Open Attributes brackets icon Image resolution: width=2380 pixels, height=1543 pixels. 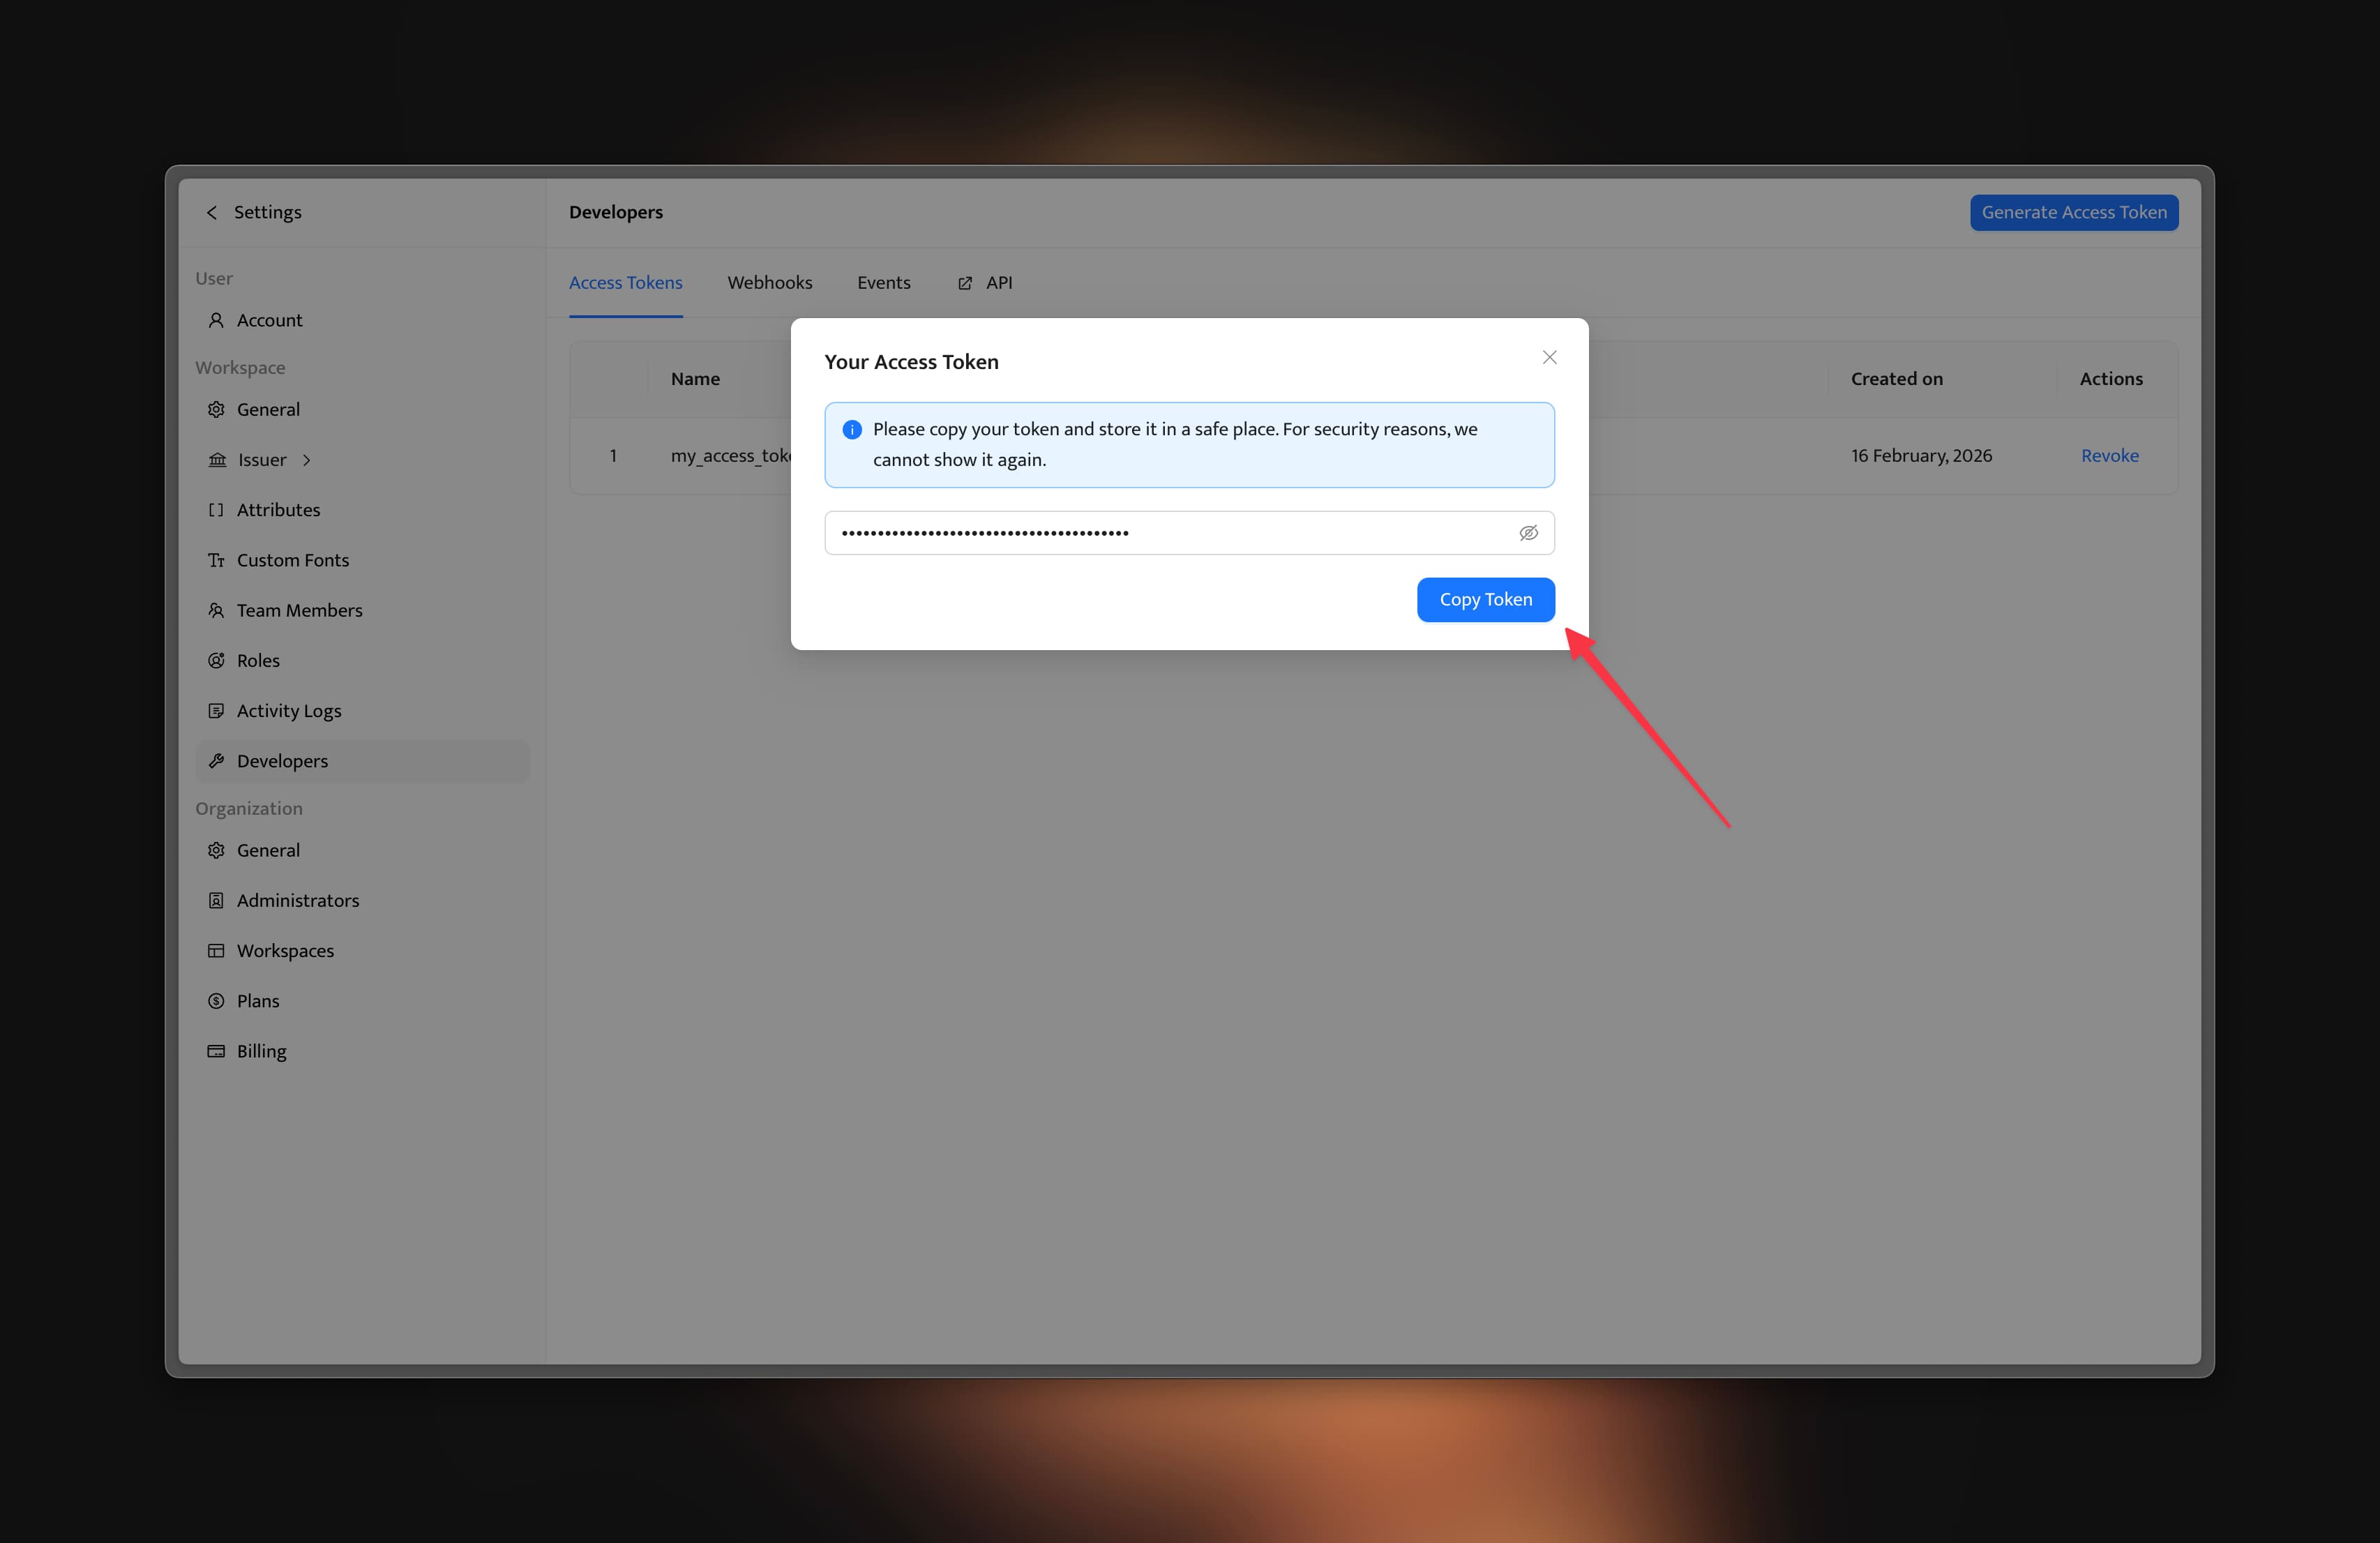[216, 510]
